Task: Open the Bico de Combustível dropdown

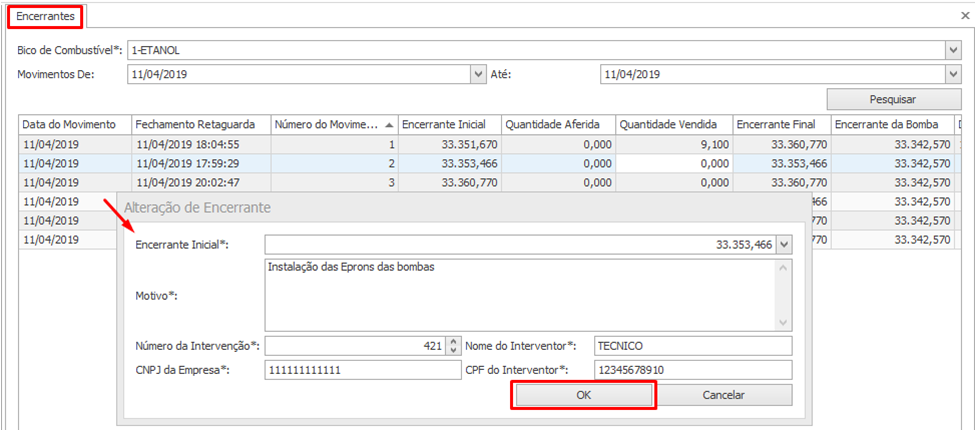Action: pyautogui.click(x=954, y=50)
